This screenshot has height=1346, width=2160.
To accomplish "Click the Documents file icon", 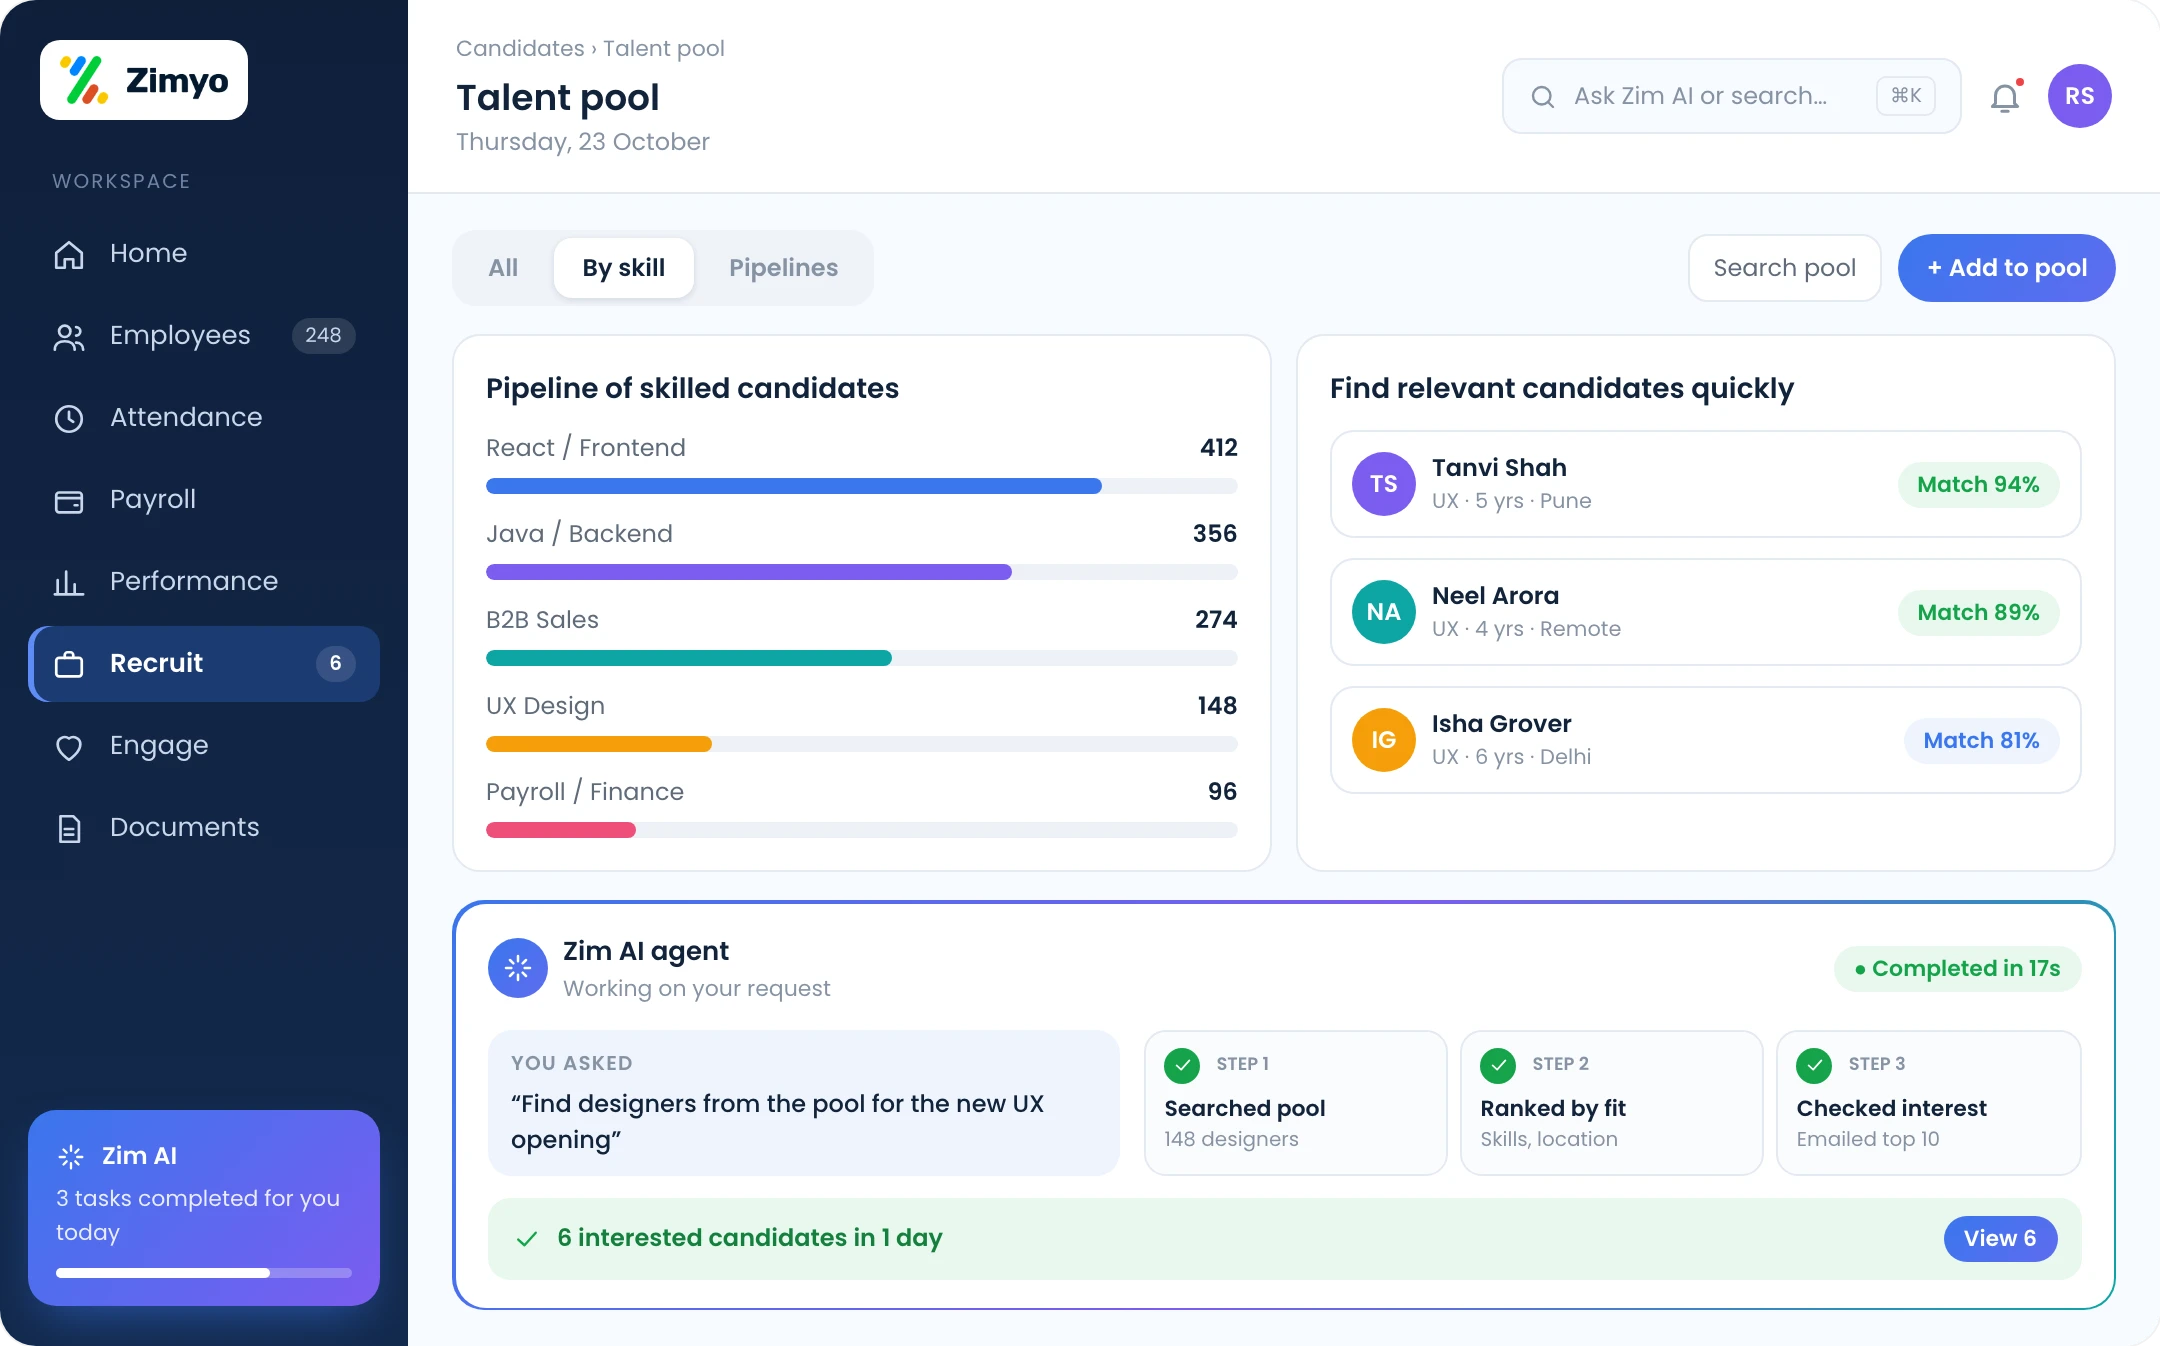I will click(69, 828).
